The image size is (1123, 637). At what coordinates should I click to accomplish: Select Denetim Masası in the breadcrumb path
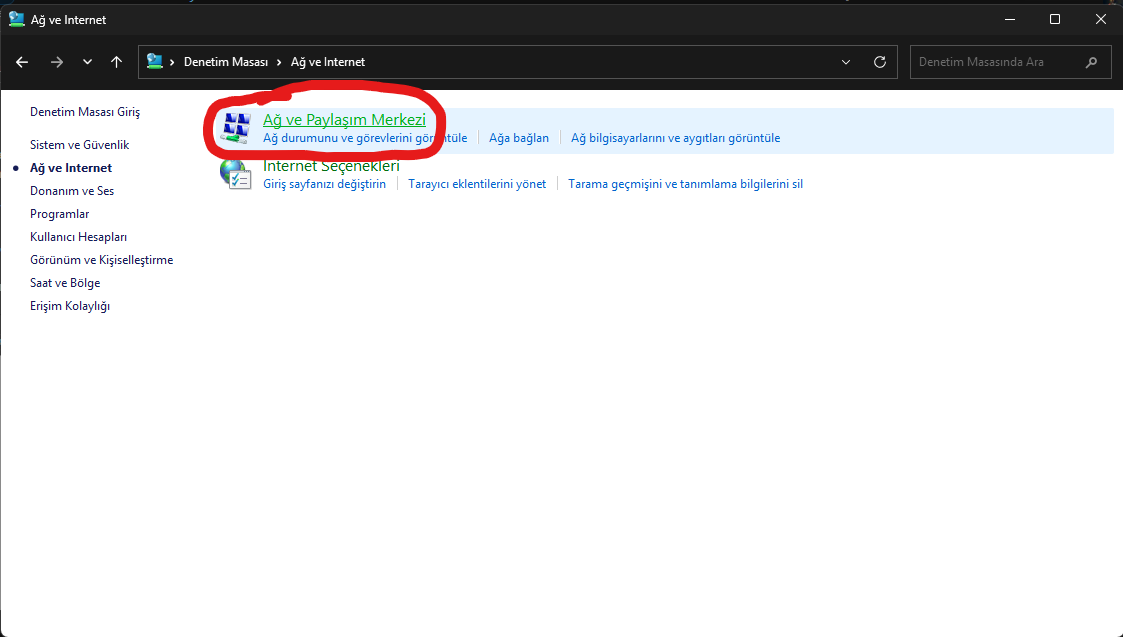tap(226, 62)
